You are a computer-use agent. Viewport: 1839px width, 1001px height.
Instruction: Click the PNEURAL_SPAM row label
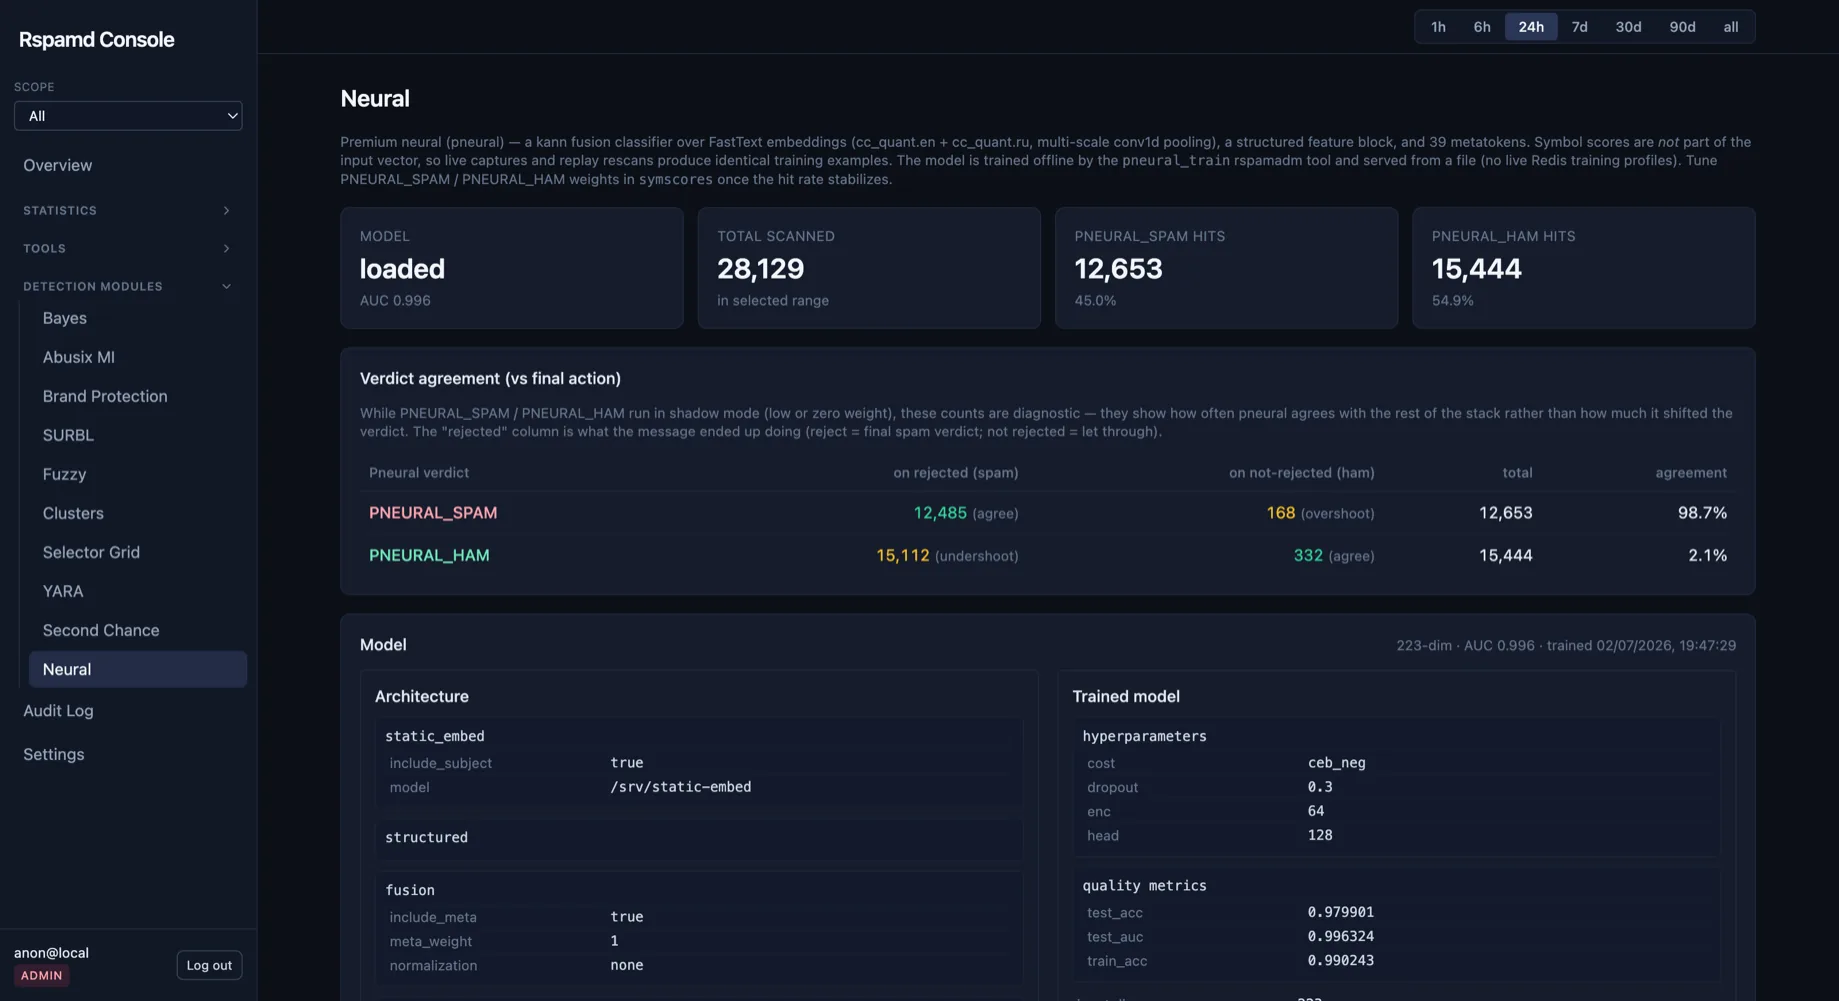coord(433,513)
